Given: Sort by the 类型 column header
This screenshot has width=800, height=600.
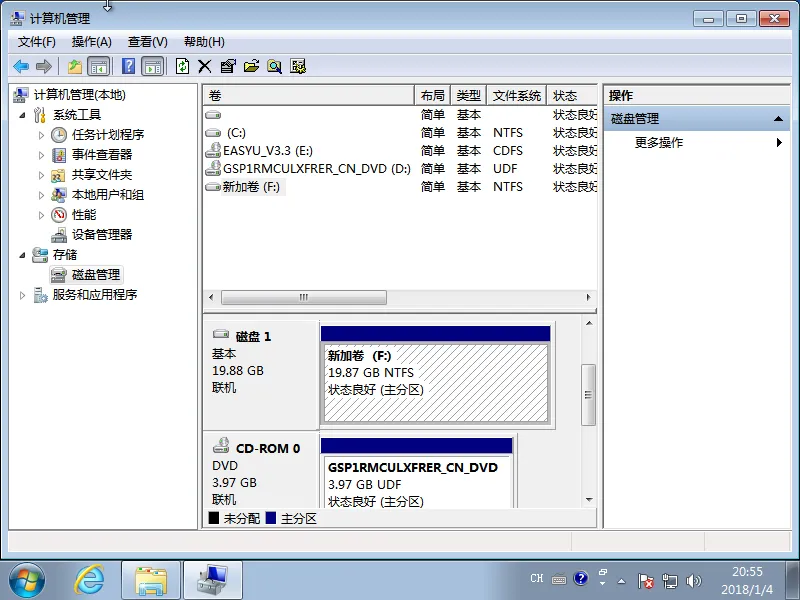Looking at the screenshot, I should (x=469, y=95).
